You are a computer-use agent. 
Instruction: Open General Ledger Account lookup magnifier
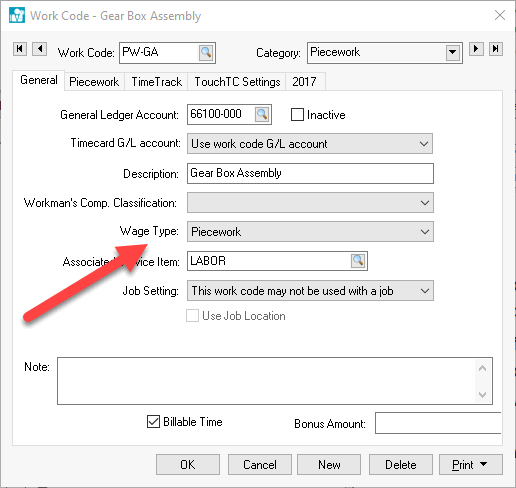click(262, 114)
